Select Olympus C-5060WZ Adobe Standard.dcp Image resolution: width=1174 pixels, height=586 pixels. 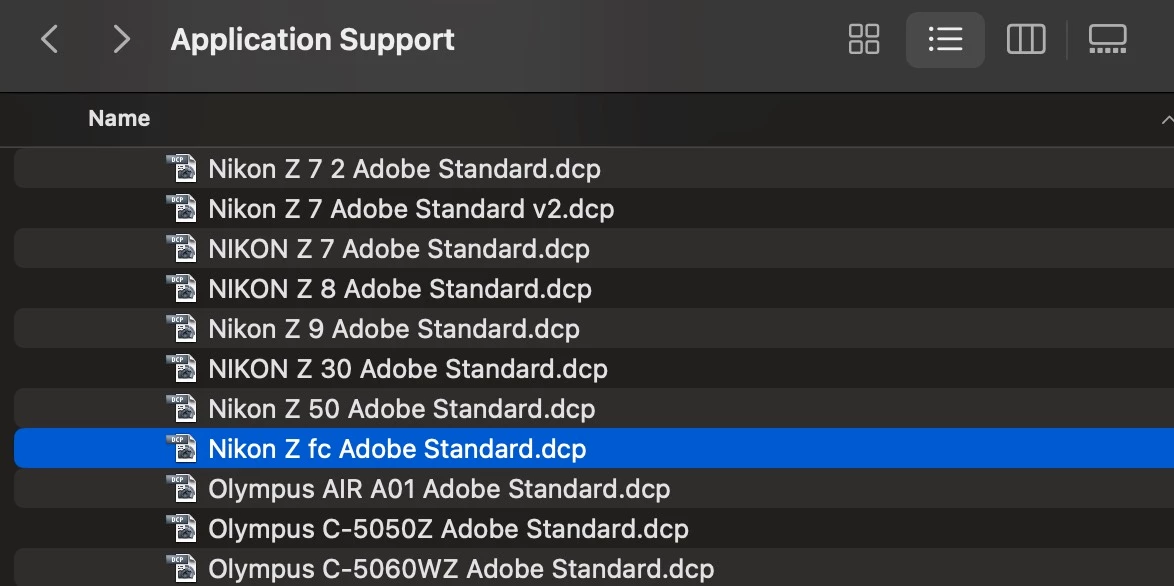[461, 569]
